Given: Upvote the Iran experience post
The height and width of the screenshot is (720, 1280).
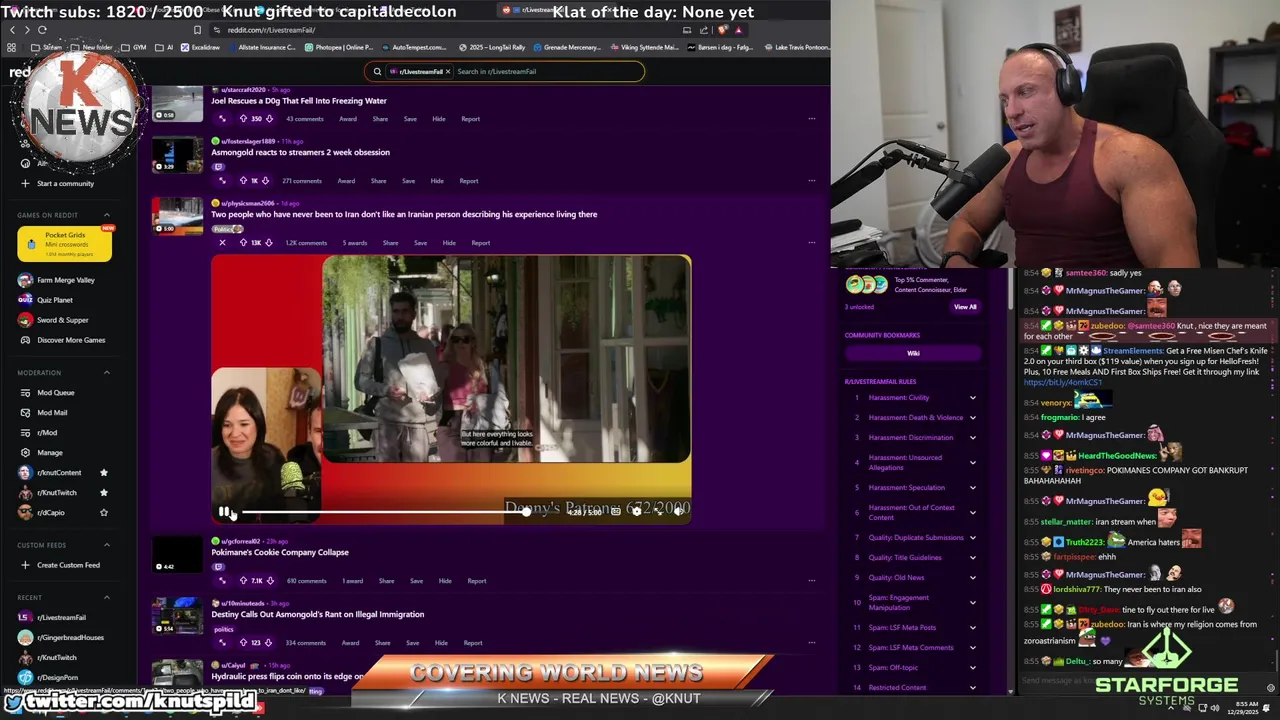Looking at the screenshot, I should [243, 243].
